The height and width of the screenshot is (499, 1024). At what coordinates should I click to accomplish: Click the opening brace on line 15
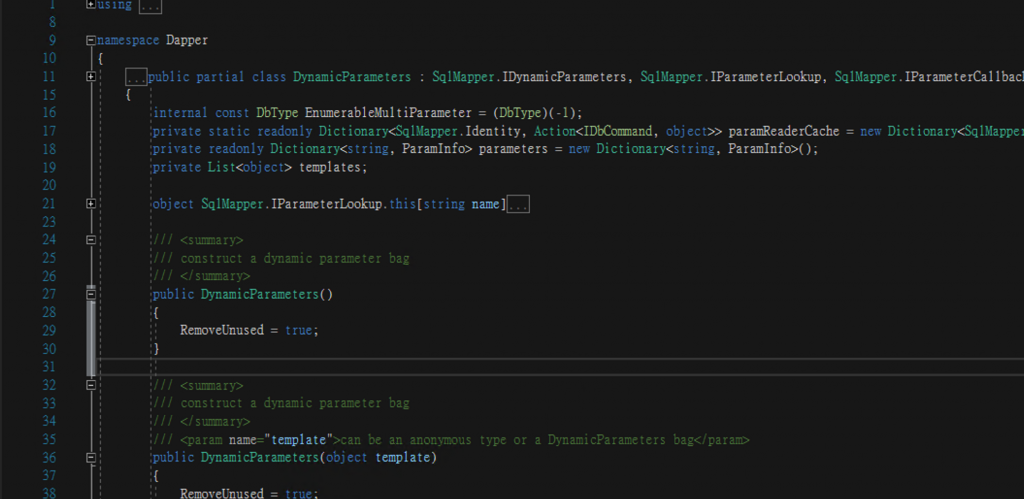129,95
